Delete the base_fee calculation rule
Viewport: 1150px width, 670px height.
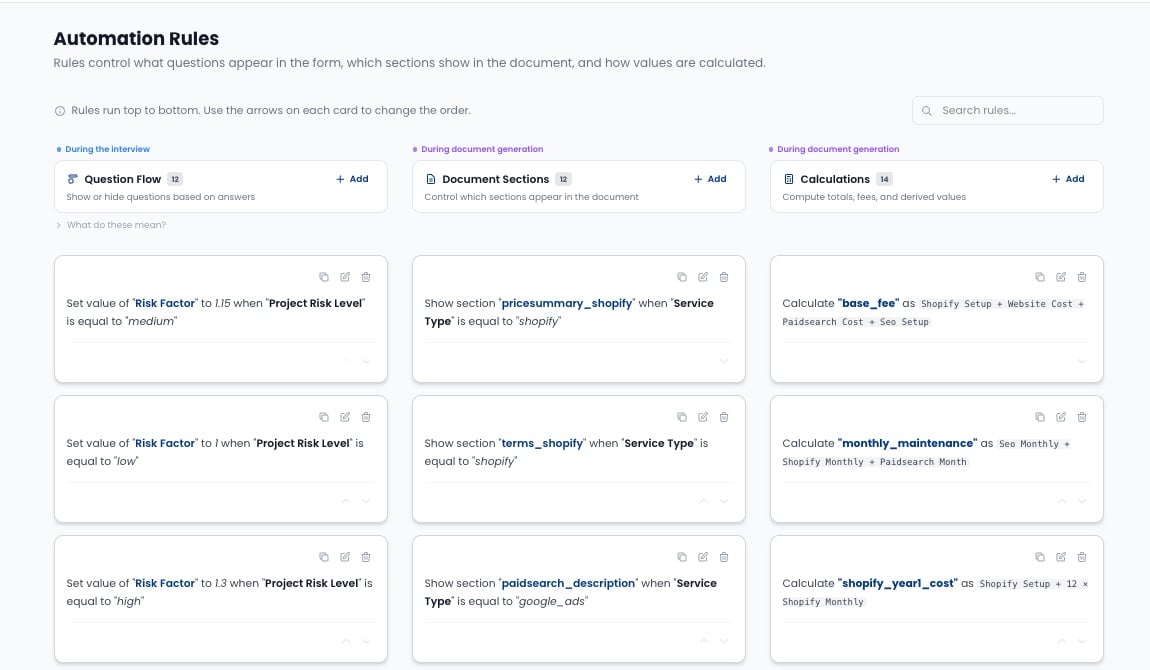pyautogui.click(x=1082, y=277)
